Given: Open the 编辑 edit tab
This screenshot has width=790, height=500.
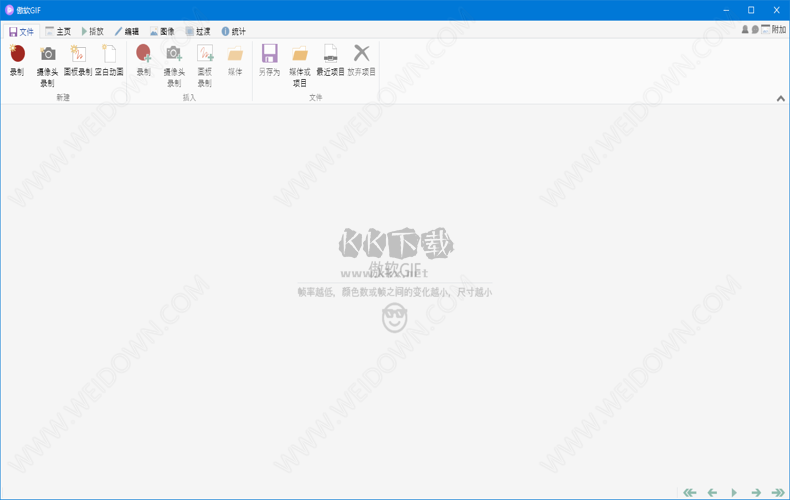Looking at the screenshot, I should pyautogui.click(x=126, y=32).
